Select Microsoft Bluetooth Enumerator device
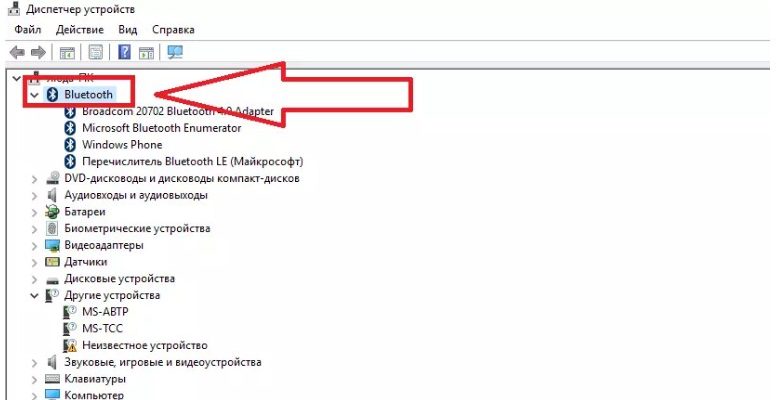Image resolution: width=777 pixels, height=400 pixels. pyautogui.click(x=162, y=128)
